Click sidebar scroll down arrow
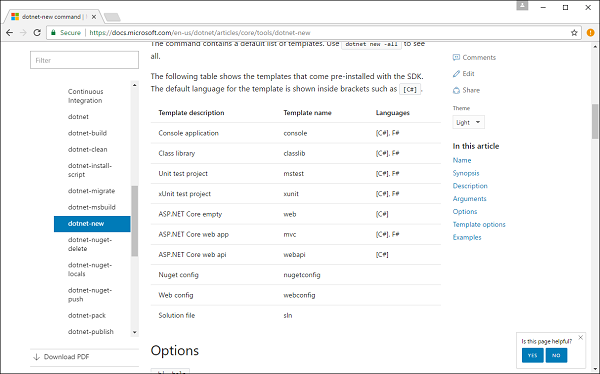 point(134,332)
